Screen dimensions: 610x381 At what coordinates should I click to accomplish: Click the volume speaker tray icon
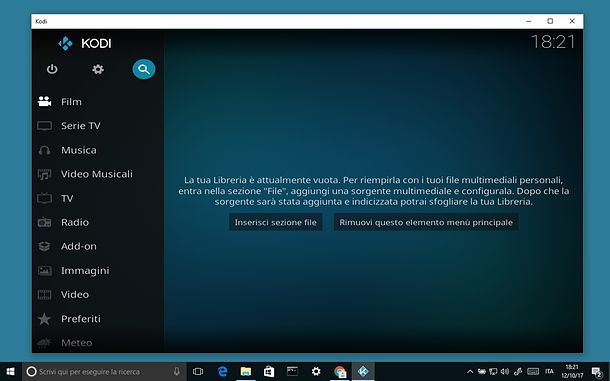tap(505, 372)
